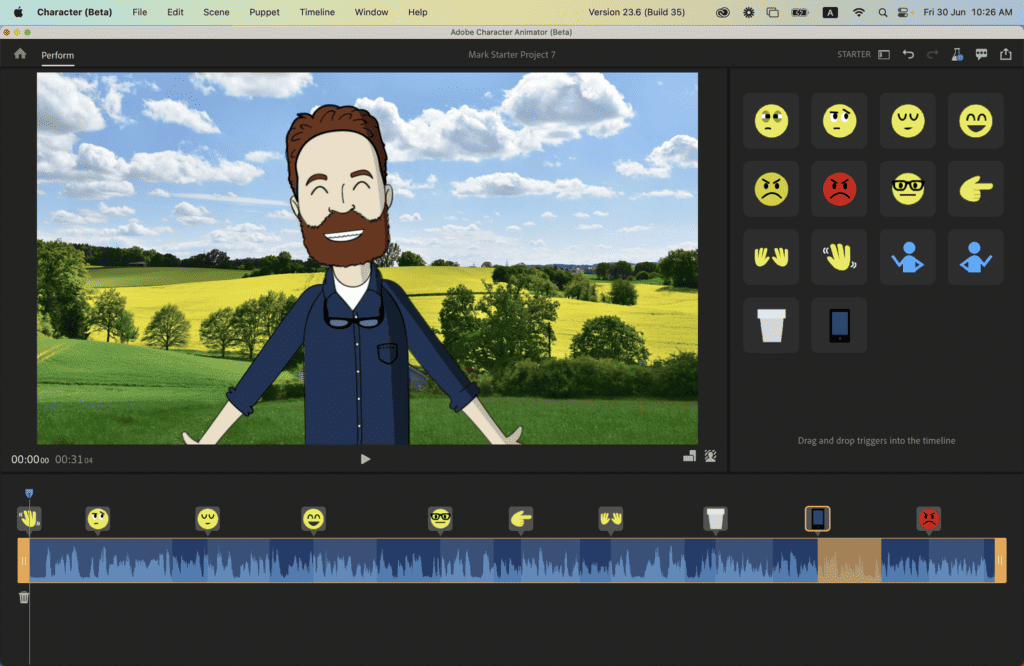Click the face tracking icon below the scene
Viewport: 1024px width, 666px height.
coord(711,456)
